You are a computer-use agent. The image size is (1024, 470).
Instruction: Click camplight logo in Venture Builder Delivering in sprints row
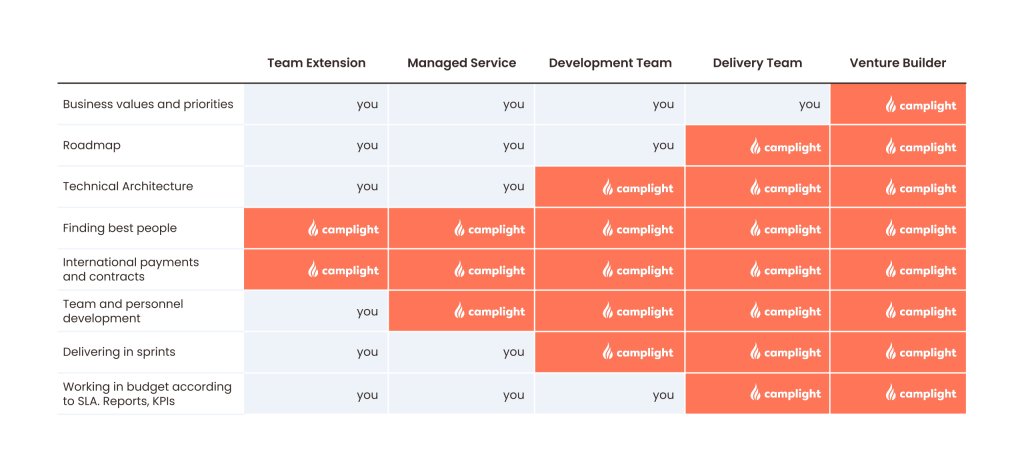click(x=921, y=352)
